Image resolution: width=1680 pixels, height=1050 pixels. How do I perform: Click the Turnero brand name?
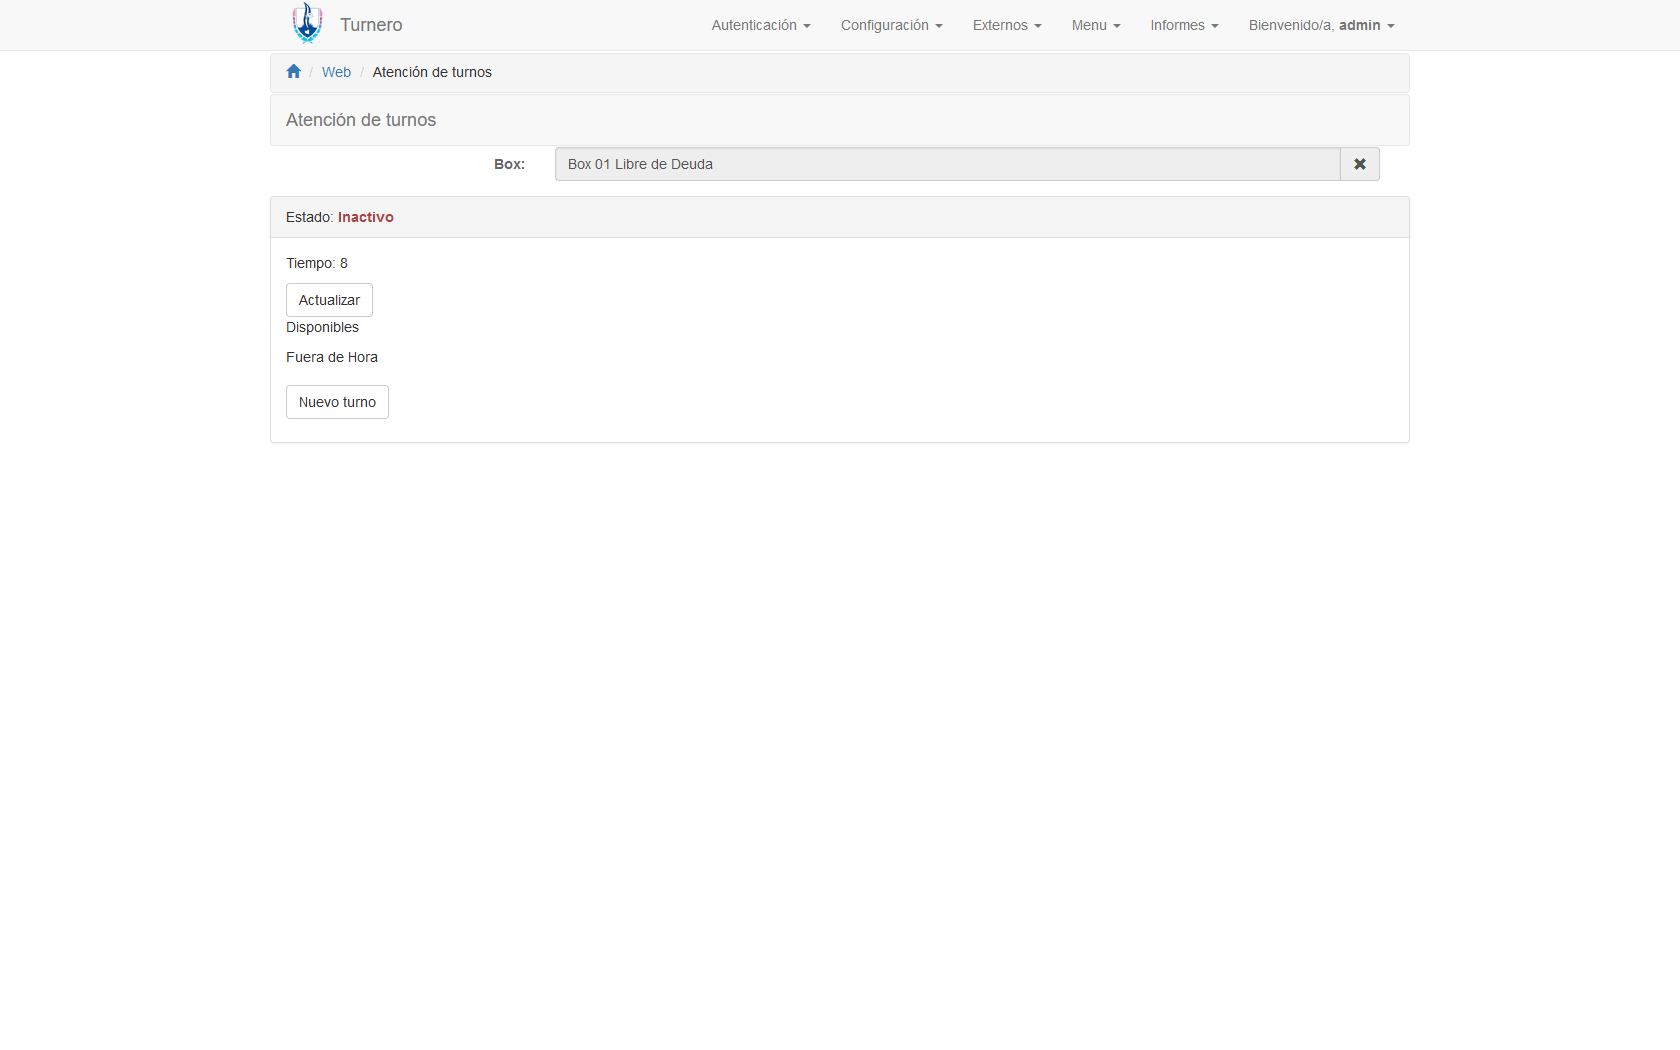371,25
